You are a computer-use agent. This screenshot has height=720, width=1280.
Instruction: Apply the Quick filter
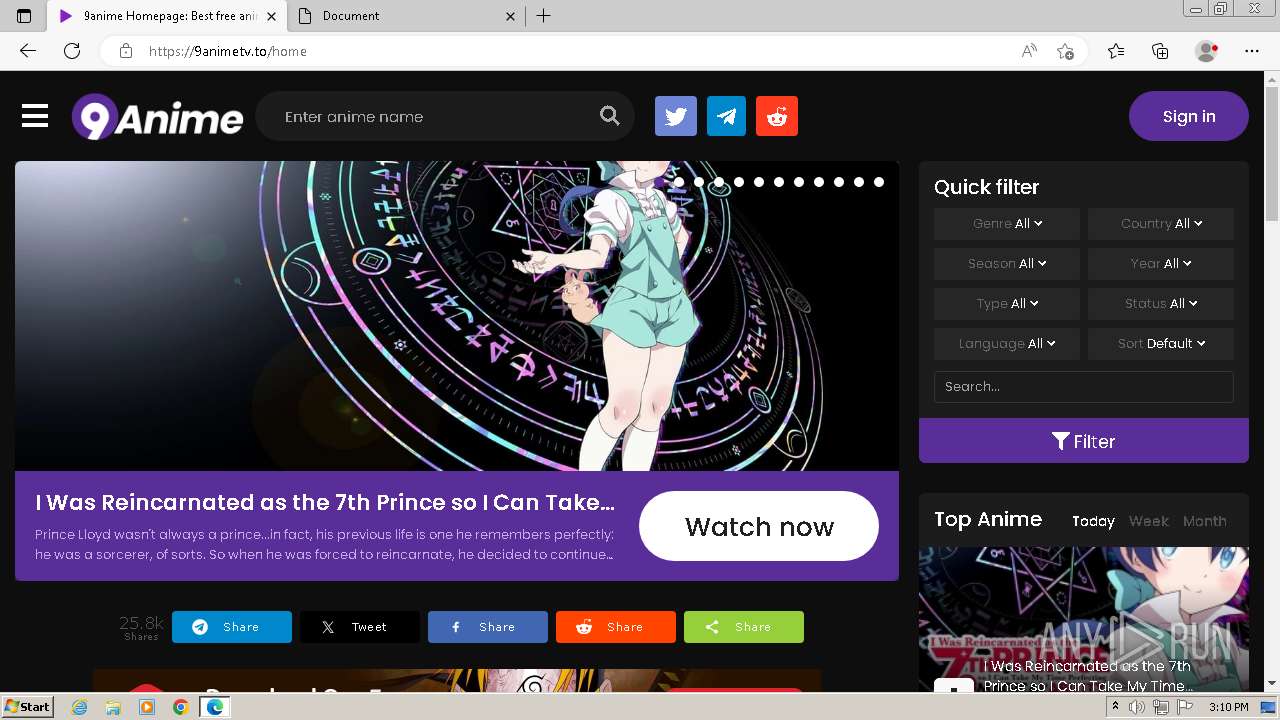click(x=1084, y=441)
